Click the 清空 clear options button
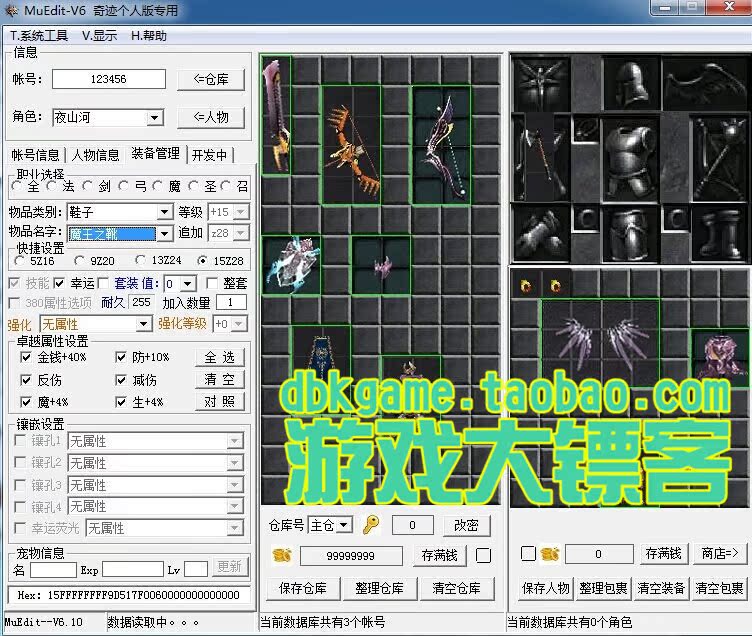This screenshot has width=752, height=636. click(220, 379)
